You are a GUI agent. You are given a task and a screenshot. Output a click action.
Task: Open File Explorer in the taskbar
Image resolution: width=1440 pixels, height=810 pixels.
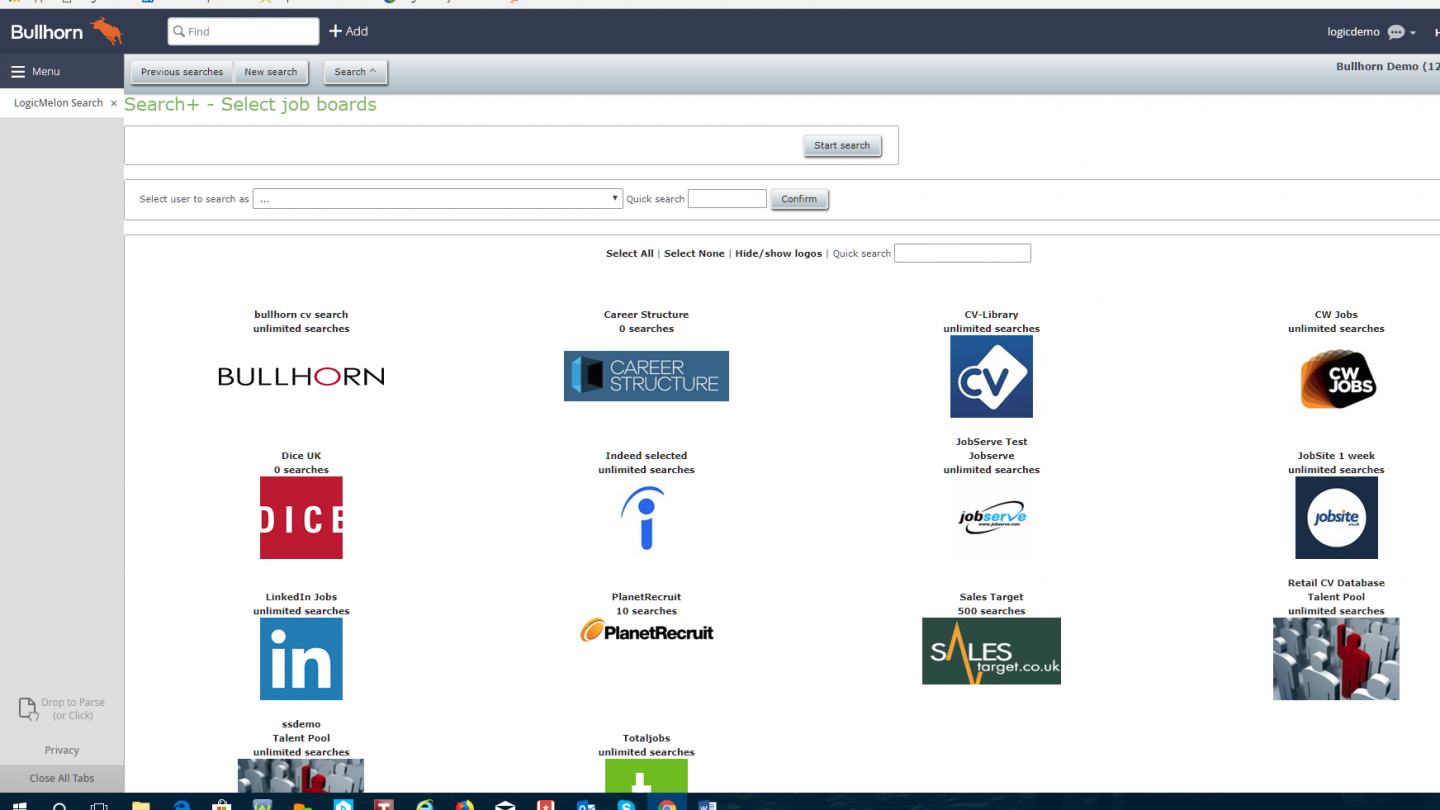(140, 804)
